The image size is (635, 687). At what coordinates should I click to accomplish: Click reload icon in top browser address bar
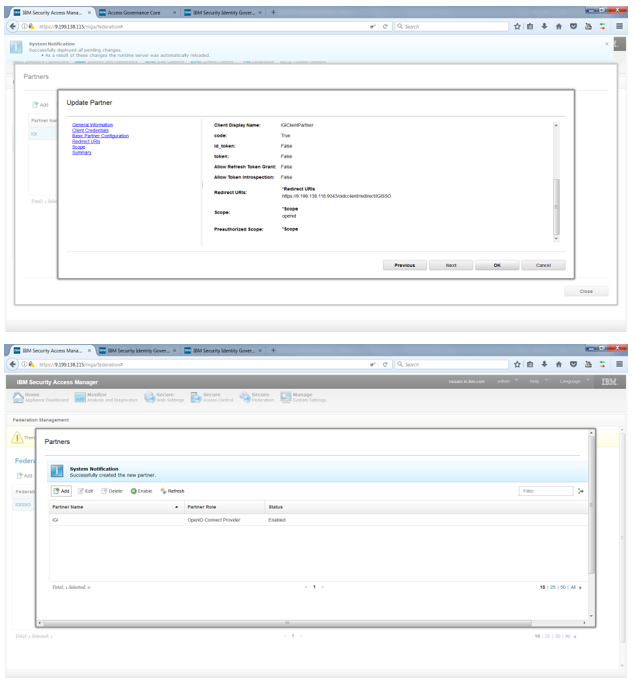tap(385, 27)
